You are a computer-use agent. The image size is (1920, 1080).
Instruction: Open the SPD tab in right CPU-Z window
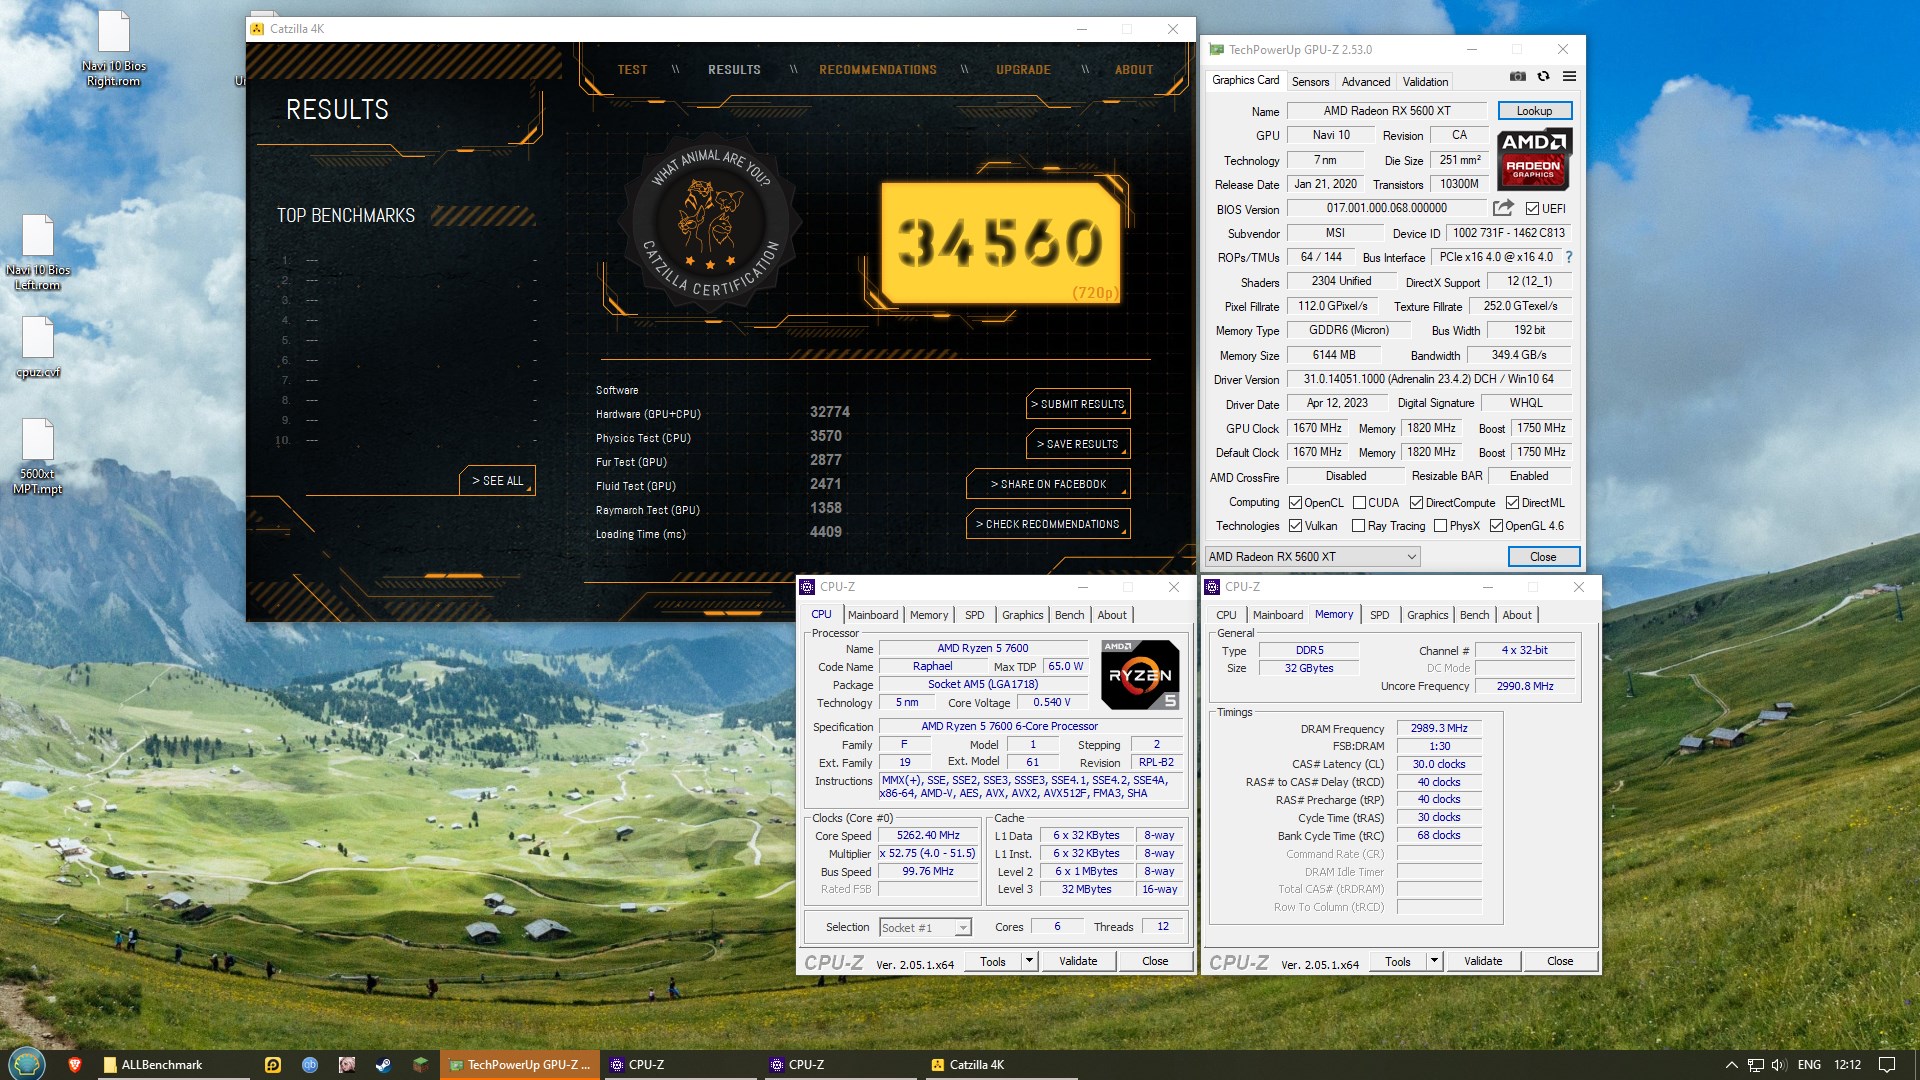[1379, 615]
